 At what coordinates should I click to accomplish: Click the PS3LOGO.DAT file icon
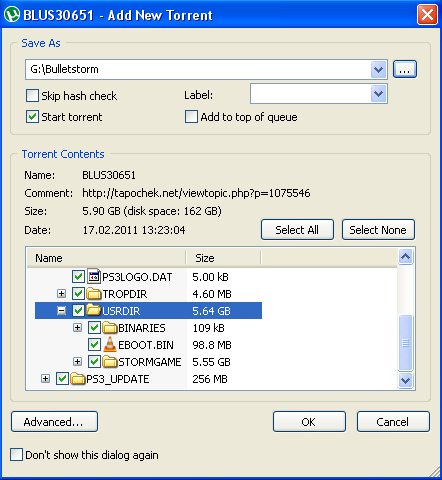pos(94,277)
